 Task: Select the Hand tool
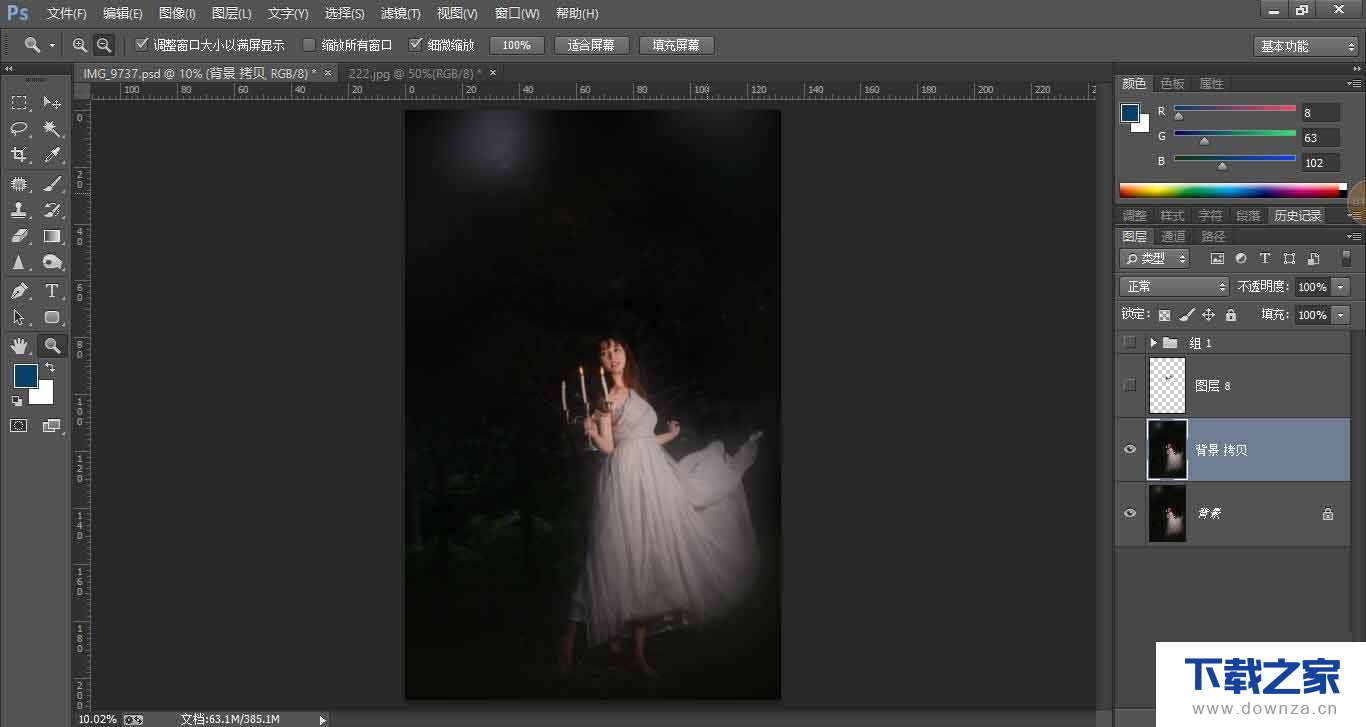point(19,346)
